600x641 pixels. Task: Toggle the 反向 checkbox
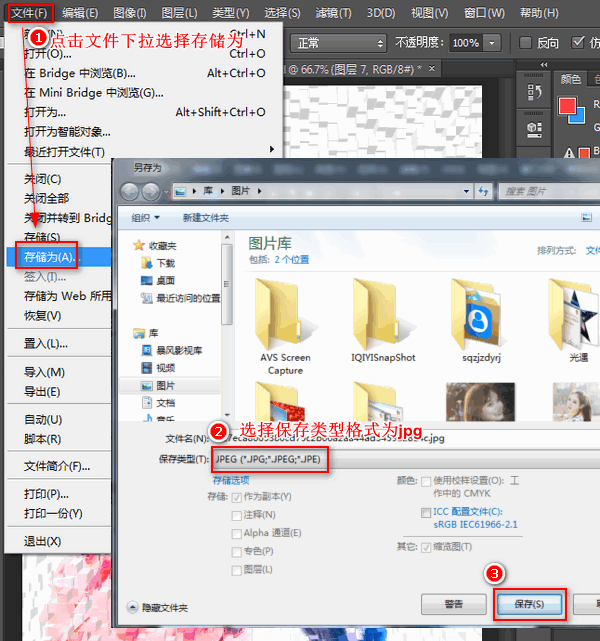pyautogui.click(x=525, y=43)
